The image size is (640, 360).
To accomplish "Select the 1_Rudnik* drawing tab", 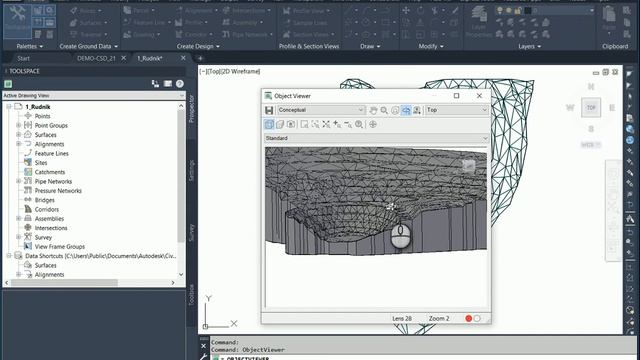I will click(150, 58).
